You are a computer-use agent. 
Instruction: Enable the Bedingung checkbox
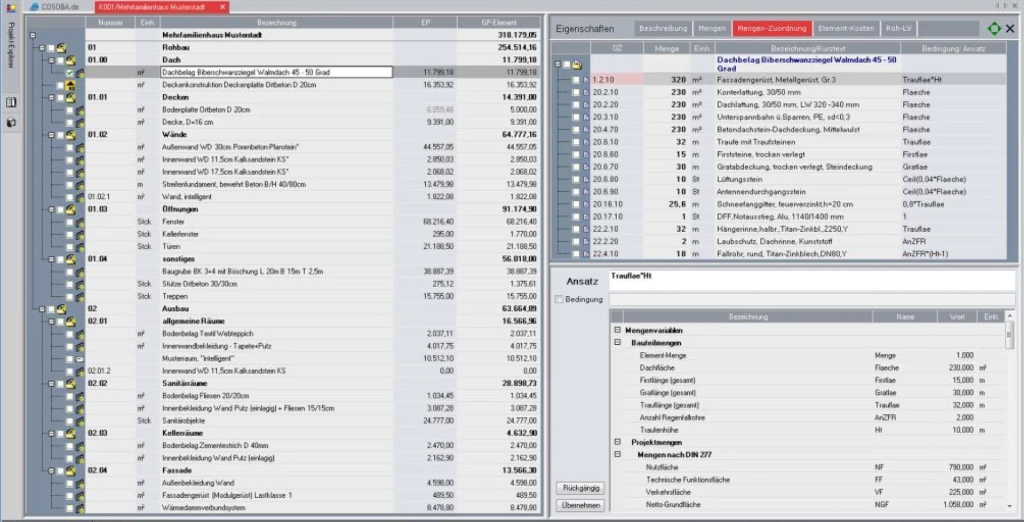tap(559, 299)
